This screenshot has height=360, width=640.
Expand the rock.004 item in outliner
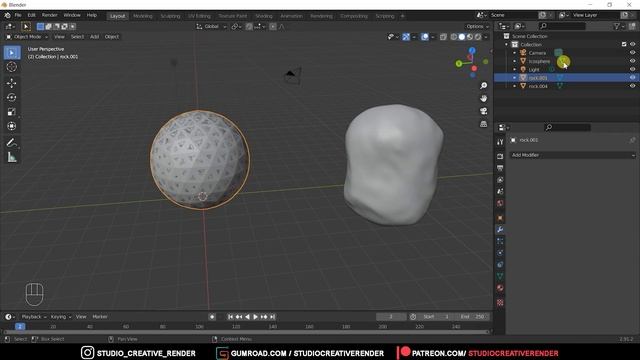tap(514, 86)
